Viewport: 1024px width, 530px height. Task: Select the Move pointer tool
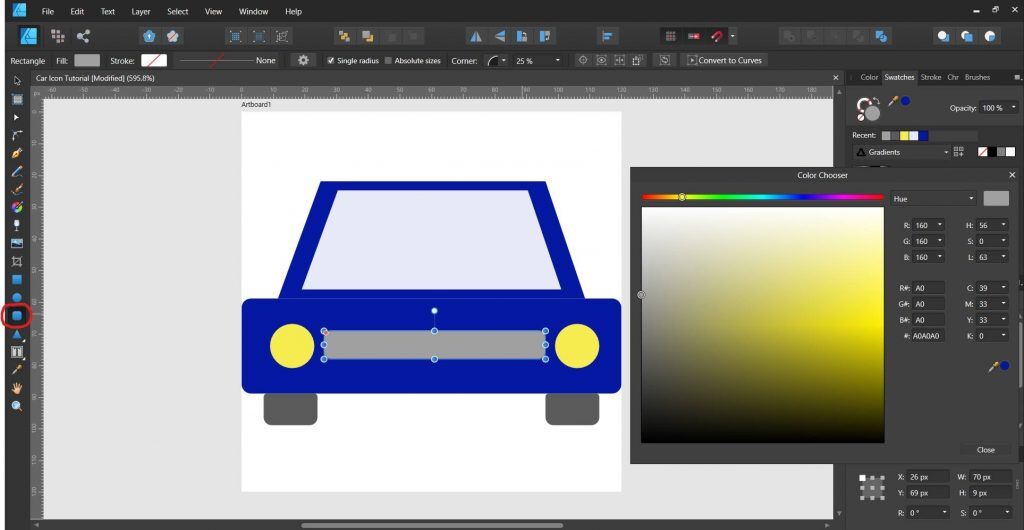17,81
